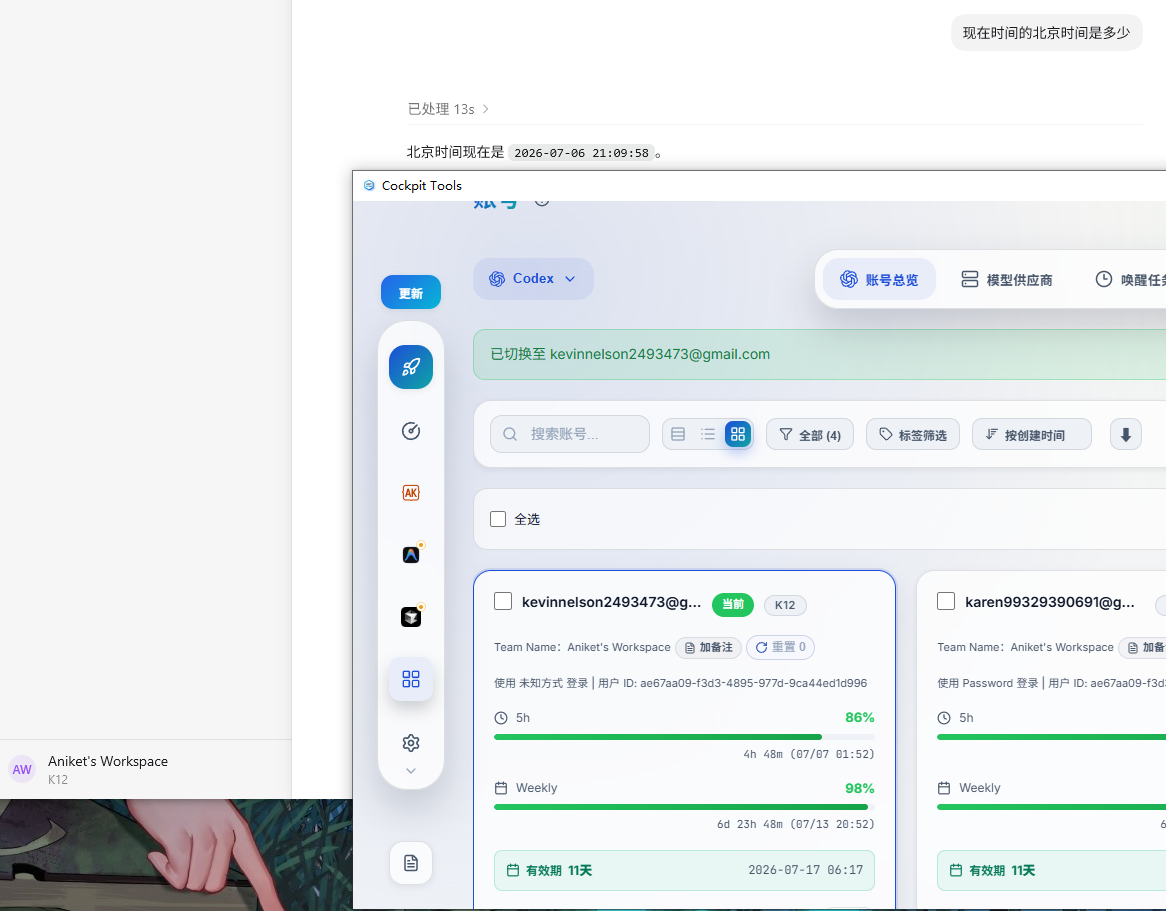
Task: Open the rocket icon in sidebar
Action: (x=410, y=367)
